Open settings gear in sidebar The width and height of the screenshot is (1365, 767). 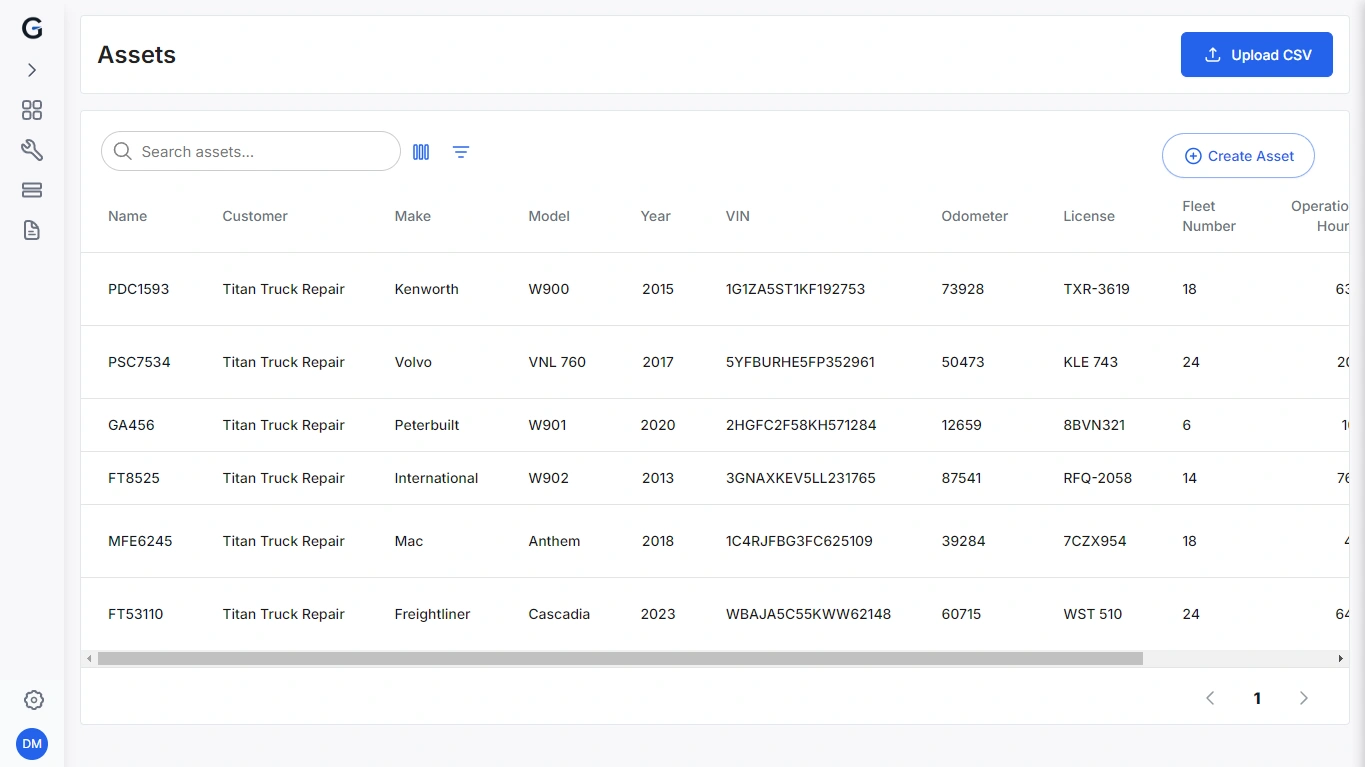pos(33,700)
